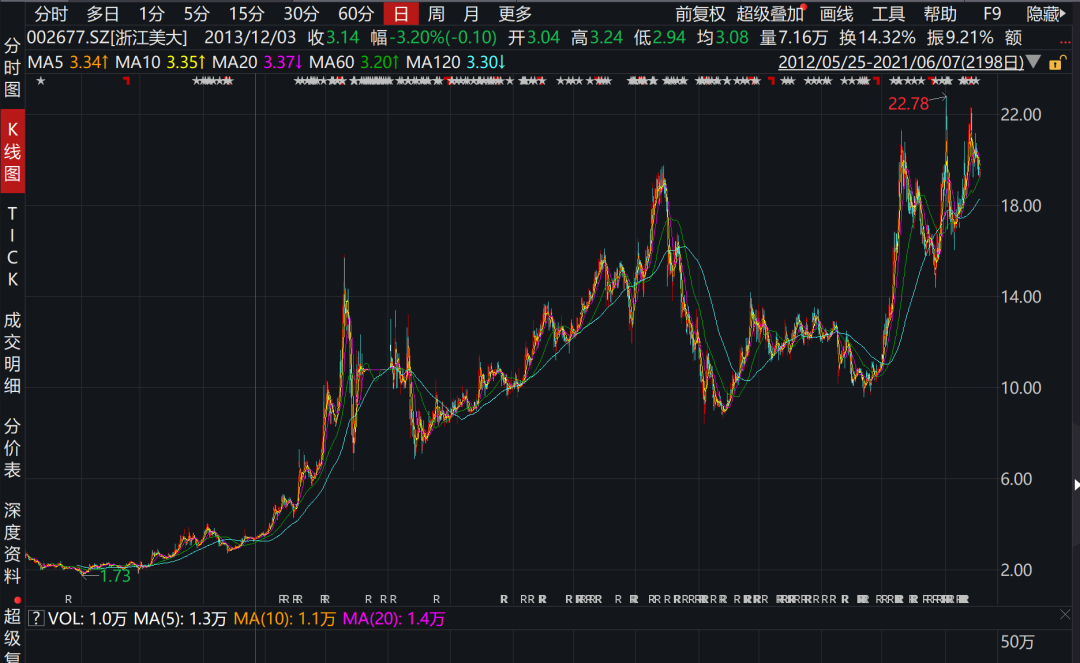Click the 振9.21% amplitude value
The height and width of the screenshot is (663, 1080).
point(959,38)
